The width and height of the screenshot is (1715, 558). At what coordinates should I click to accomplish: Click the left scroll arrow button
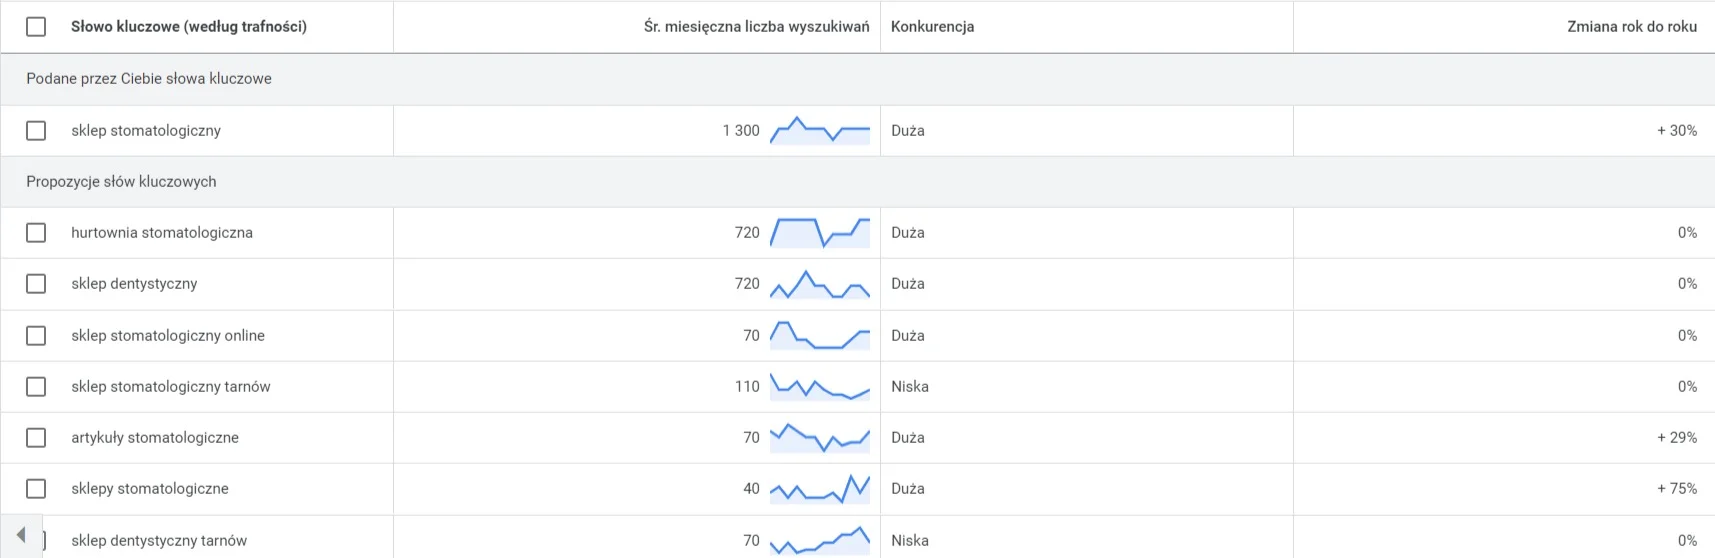coord(21,535)
